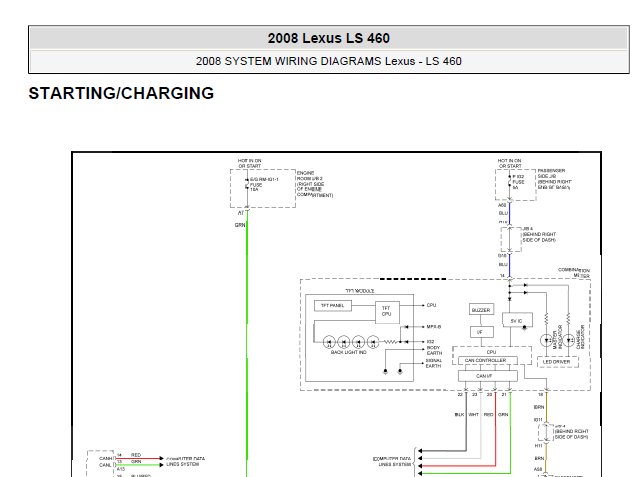The image size is (639, 477).
Task: Click the brown BRN wire below pin 18
Action: tap(546, 407)
